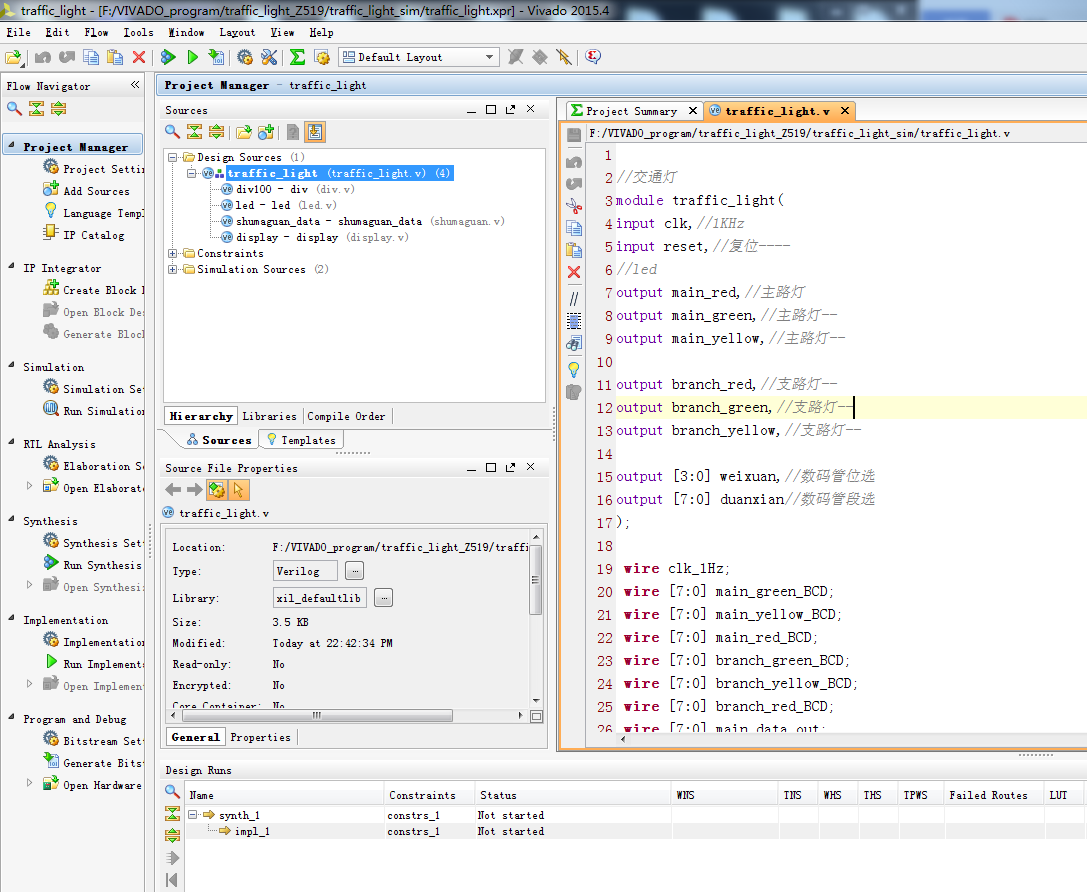The image size is (1087, 892).
Task: Collapse the synth_1 run tree node
Action: click(193, 815)
